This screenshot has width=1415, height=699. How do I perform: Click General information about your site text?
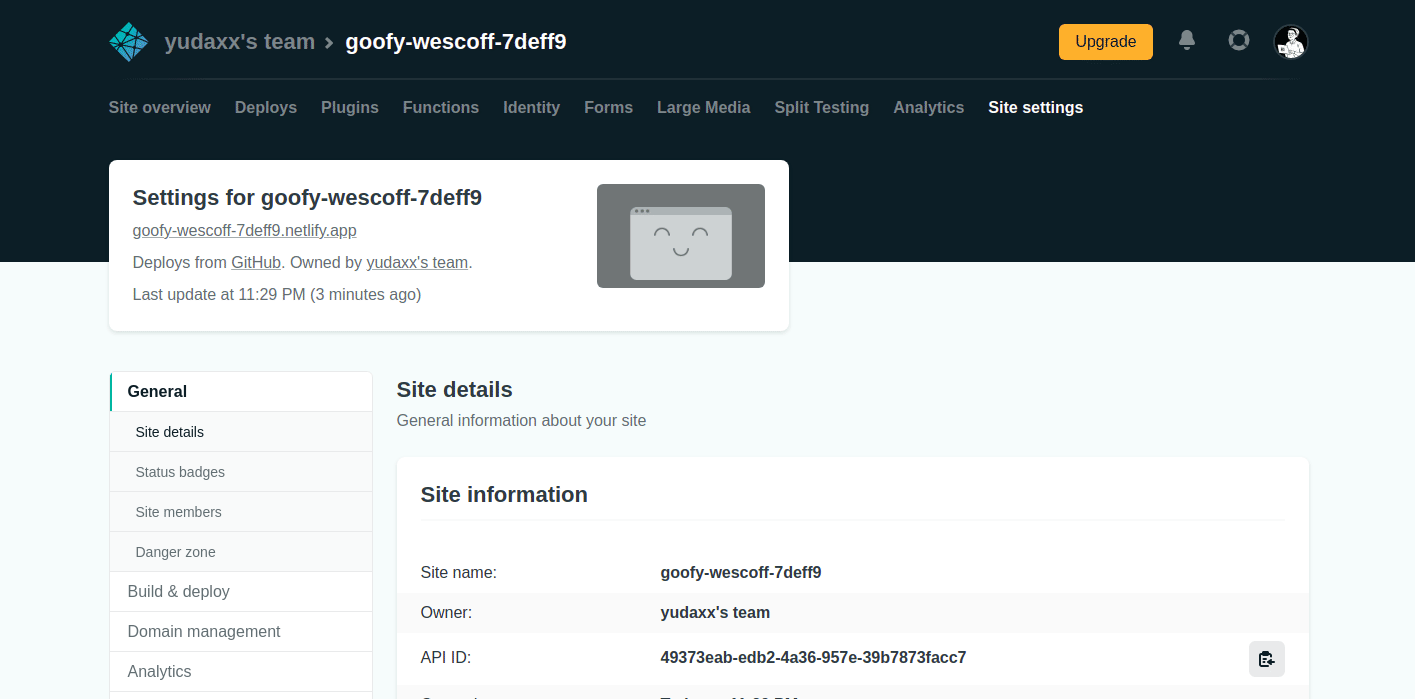(521, 421)
